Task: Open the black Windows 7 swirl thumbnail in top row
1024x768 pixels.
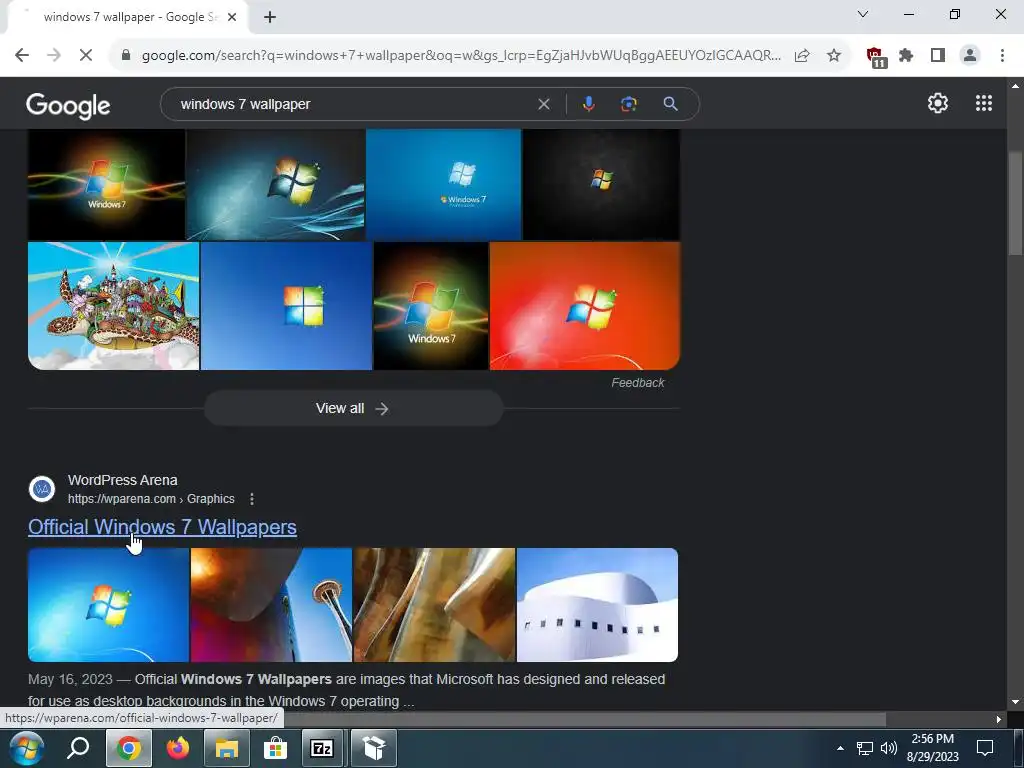Action: (106, 185)
